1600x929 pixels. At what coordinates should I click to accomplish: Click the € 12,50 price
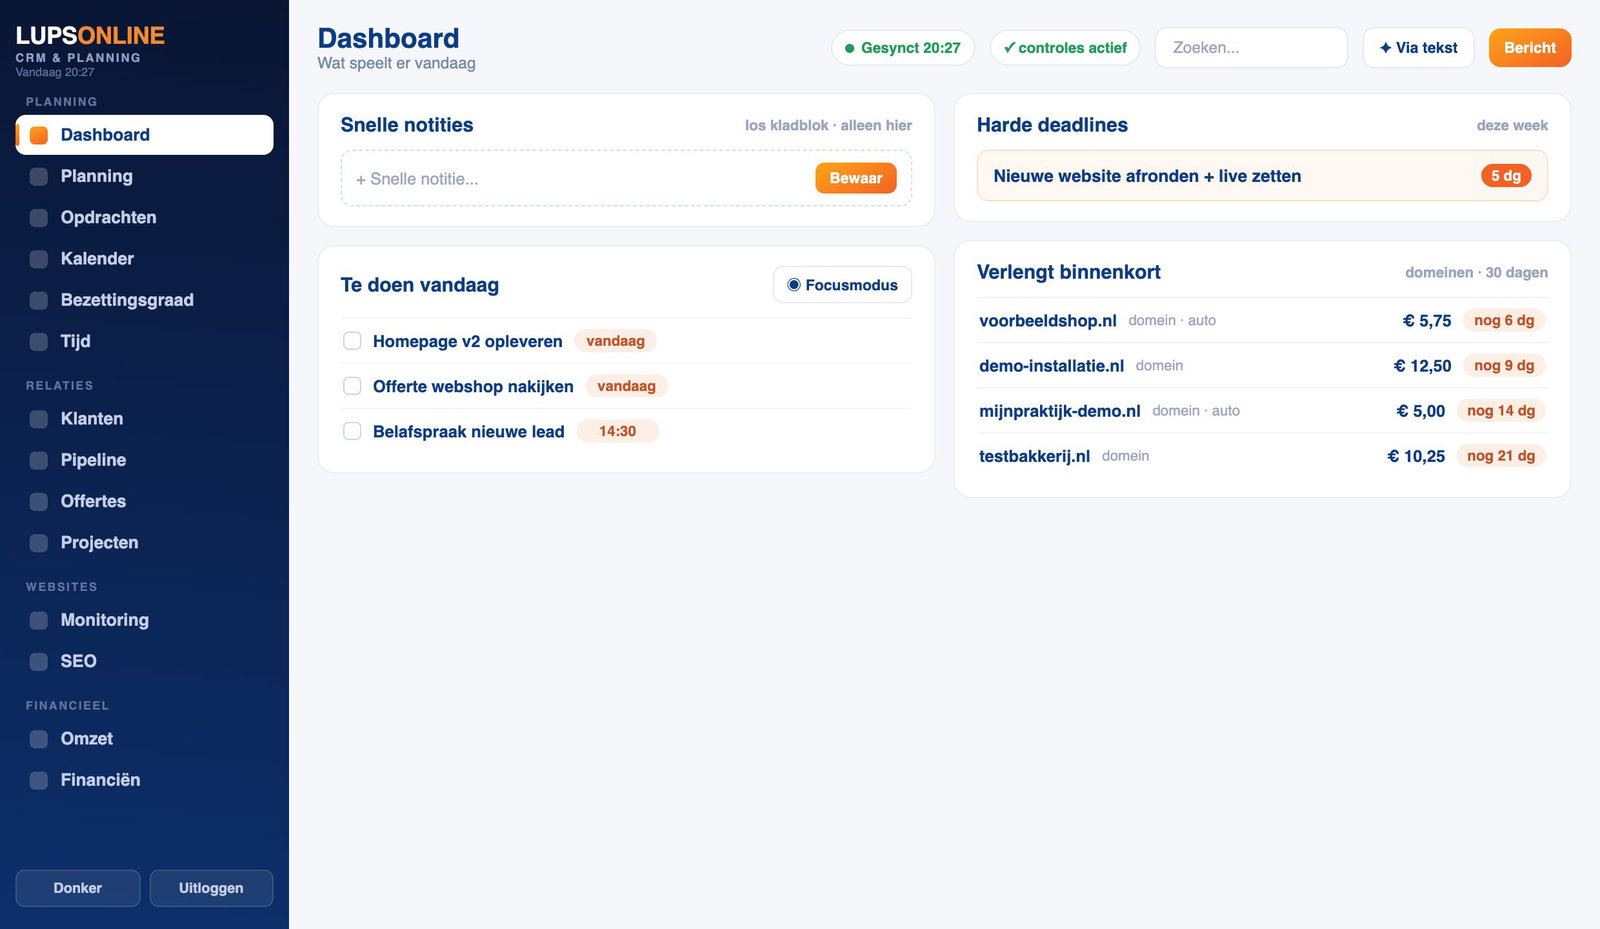pyautogui.click(x=1422, y=366)
